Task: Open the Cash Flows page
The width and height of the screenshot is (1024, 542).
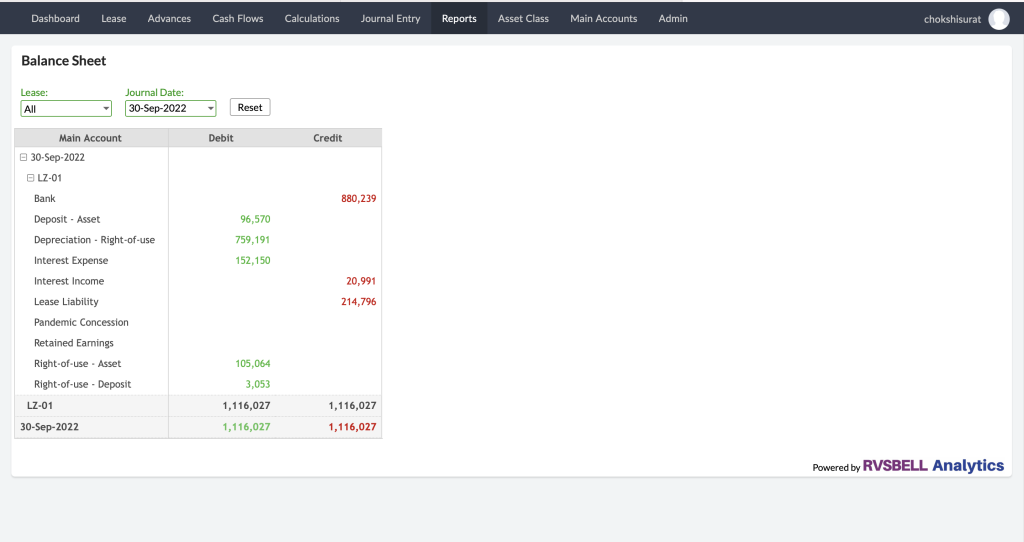Action: pos(238,19)
